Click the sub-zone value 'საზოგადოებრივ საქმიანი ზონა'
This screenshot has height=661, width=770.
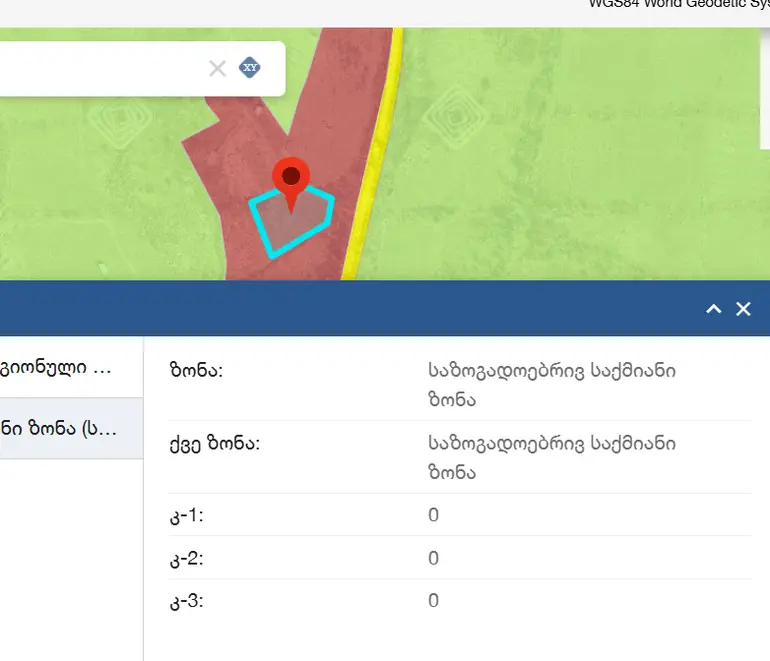pyautogui.click(x=551, y=458)
